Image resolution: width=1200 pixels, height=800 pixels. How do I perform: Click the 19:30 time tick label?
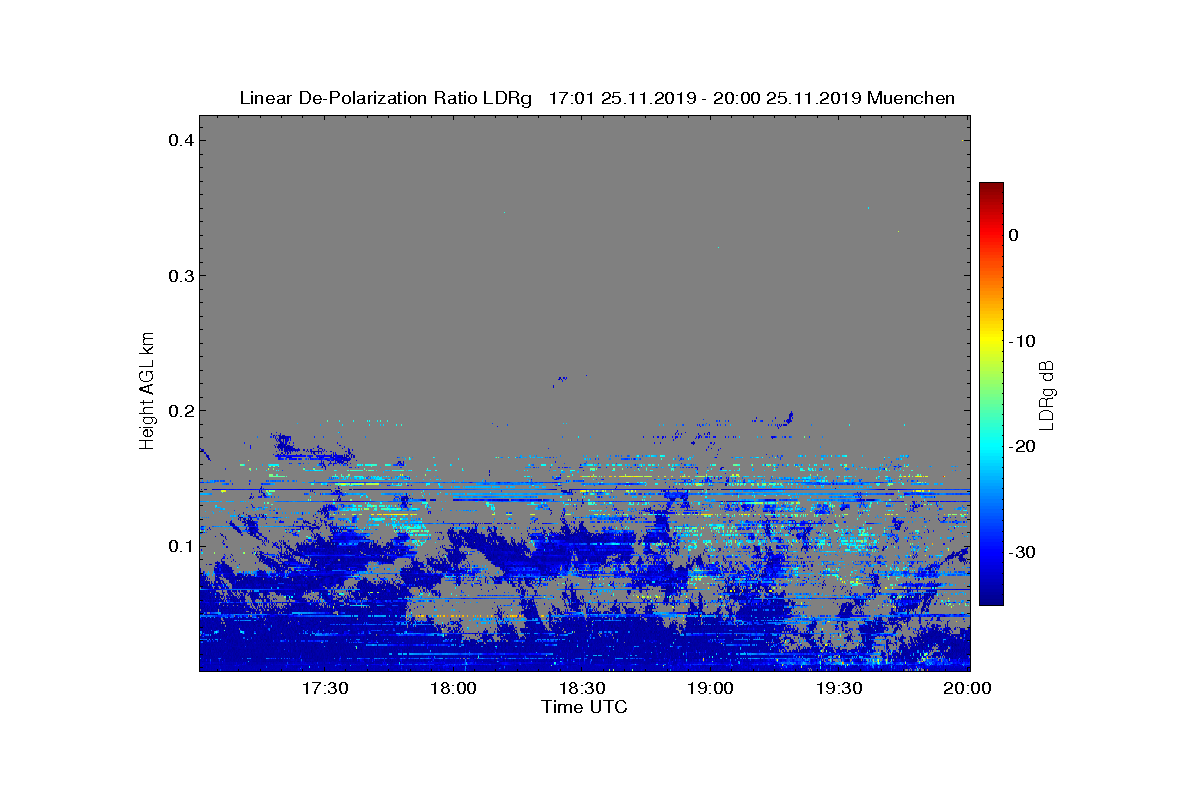click(x=840, y=689)
